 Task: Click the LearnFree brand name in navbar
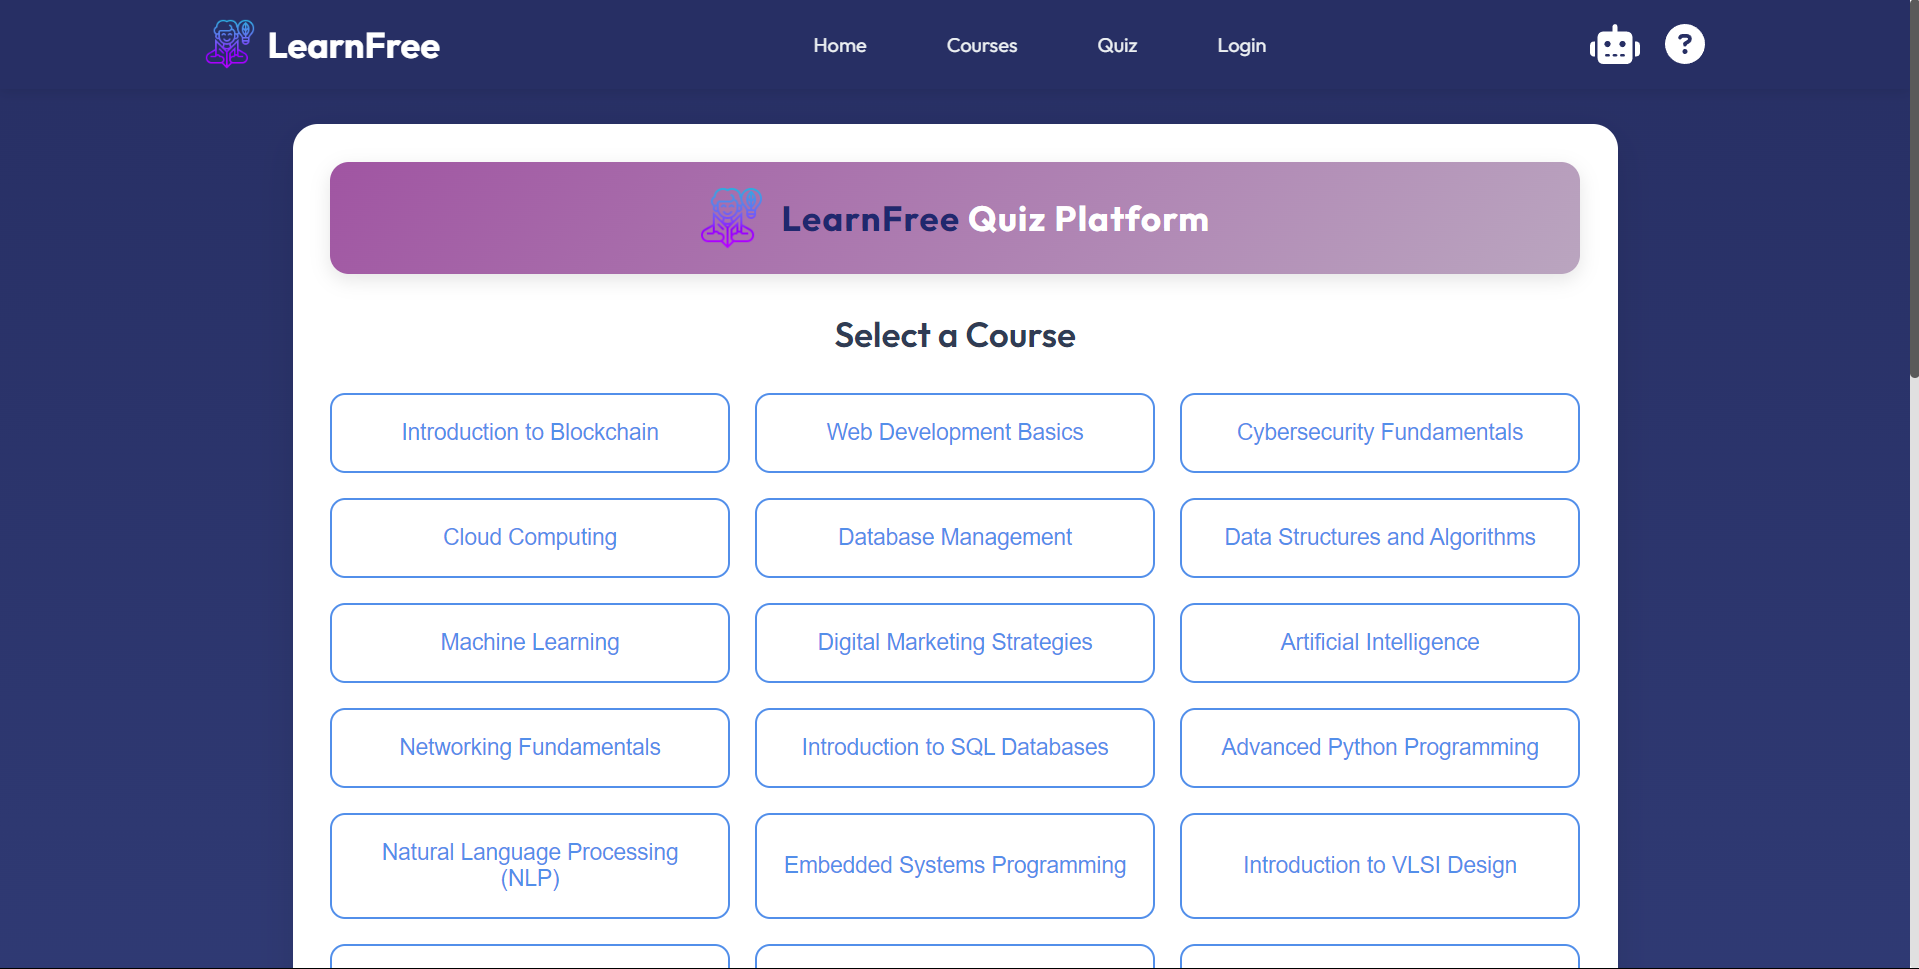(x=354, y=46)
